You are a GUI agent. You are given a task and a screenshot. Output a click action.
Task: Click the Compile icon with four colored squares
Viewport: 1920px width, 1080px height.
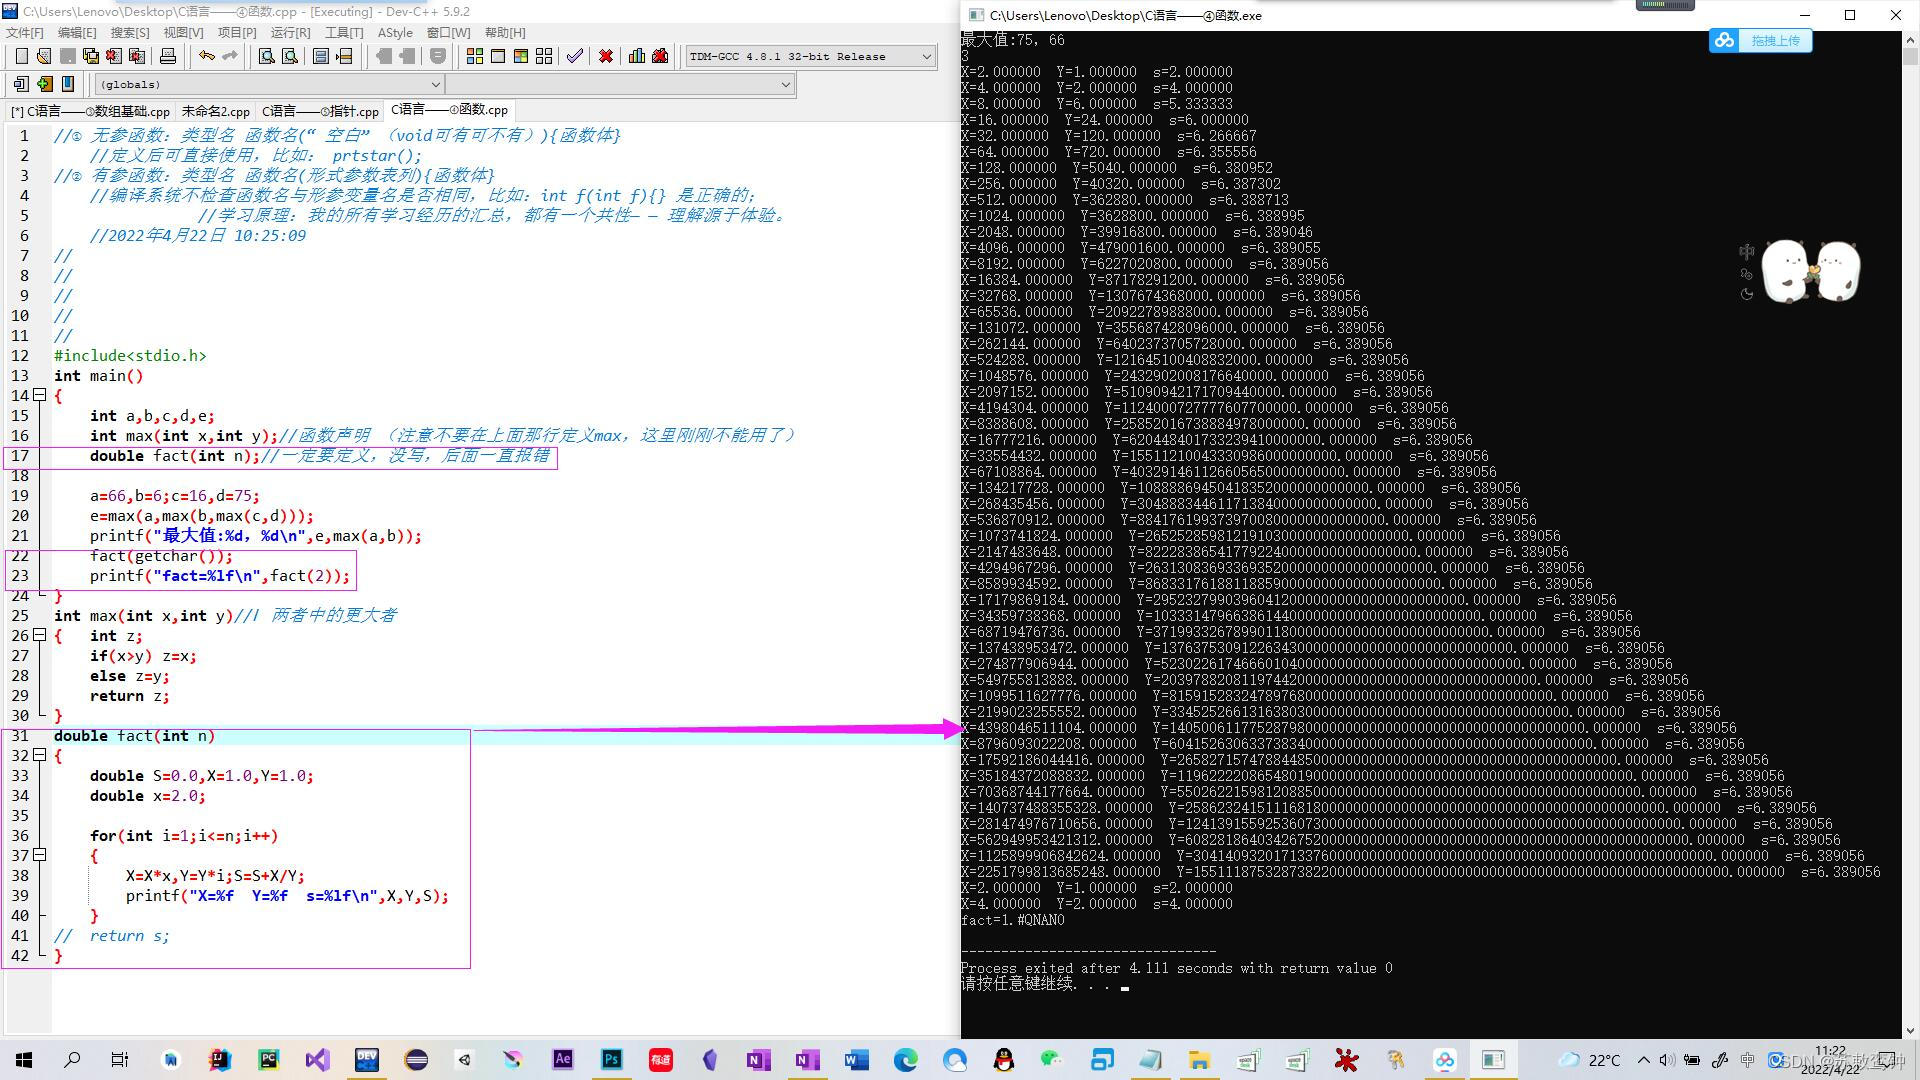[x=474, y=56]
